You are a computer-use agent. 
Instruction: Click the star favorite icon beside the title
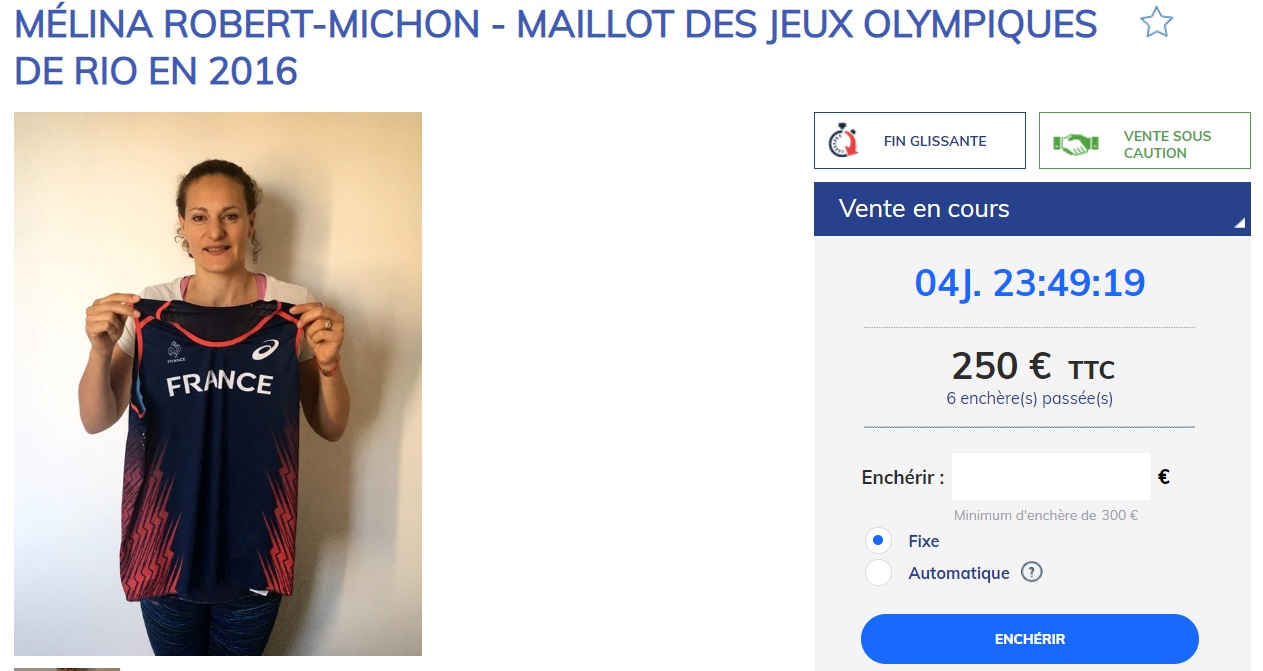1156,22
